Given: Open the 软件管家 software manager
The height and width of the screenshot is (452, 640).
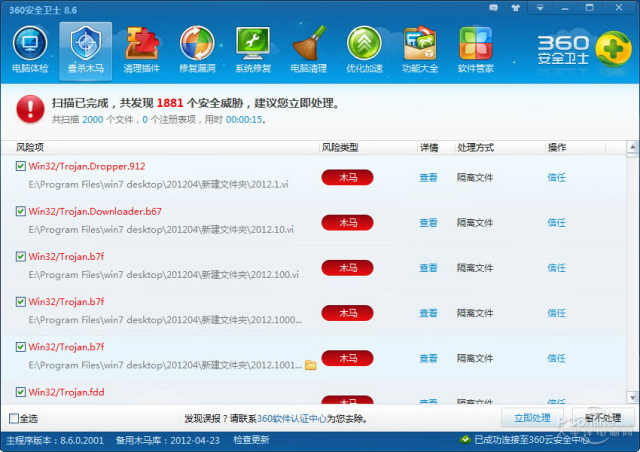Looking at the screenshot, I should pyautogui.click(x=475, y=50).
